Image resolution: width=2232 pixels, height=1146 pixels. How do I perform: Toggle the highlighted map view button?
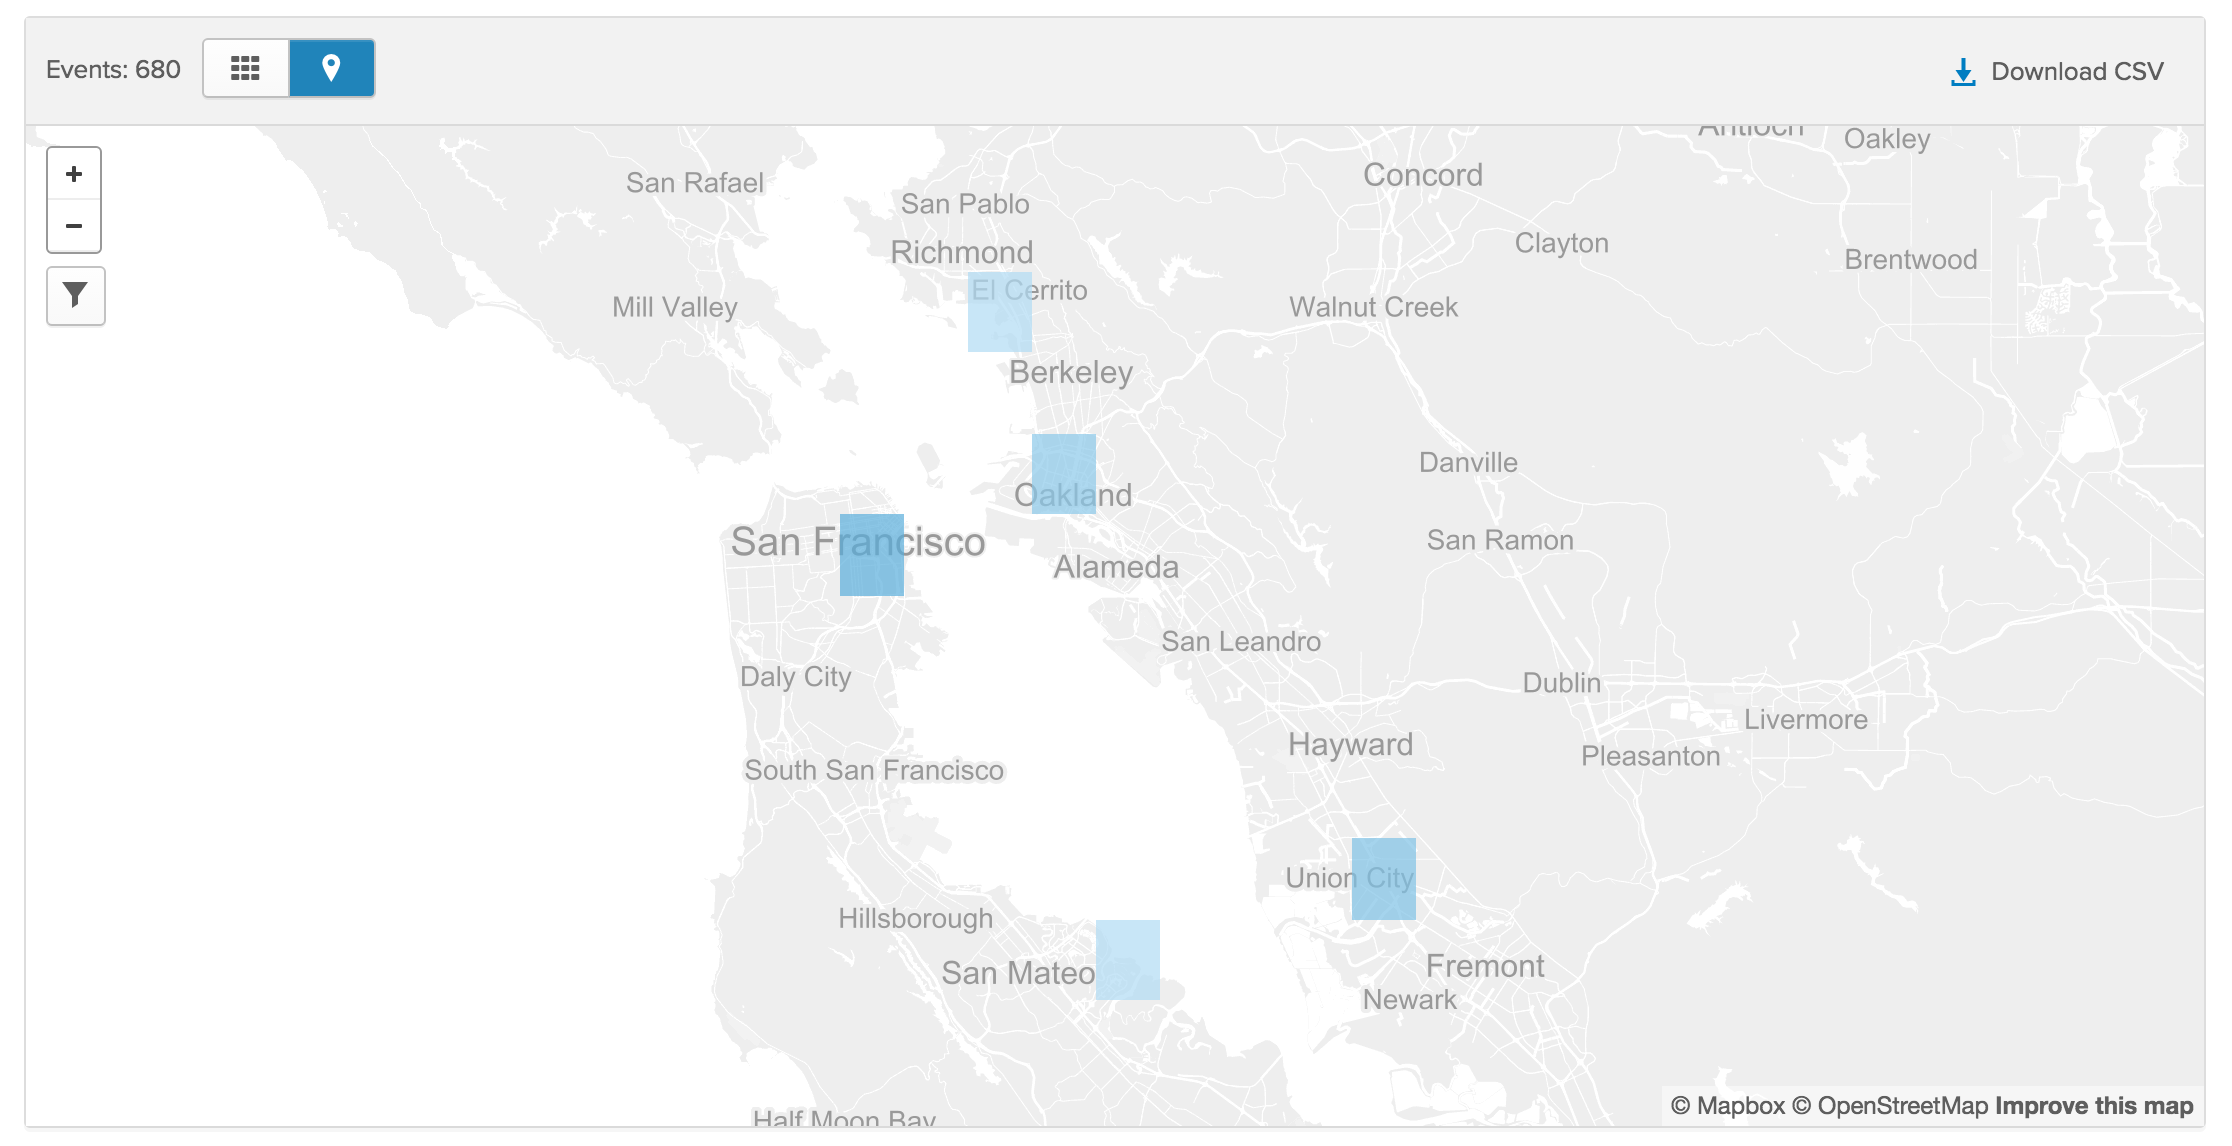pos(333,68)
